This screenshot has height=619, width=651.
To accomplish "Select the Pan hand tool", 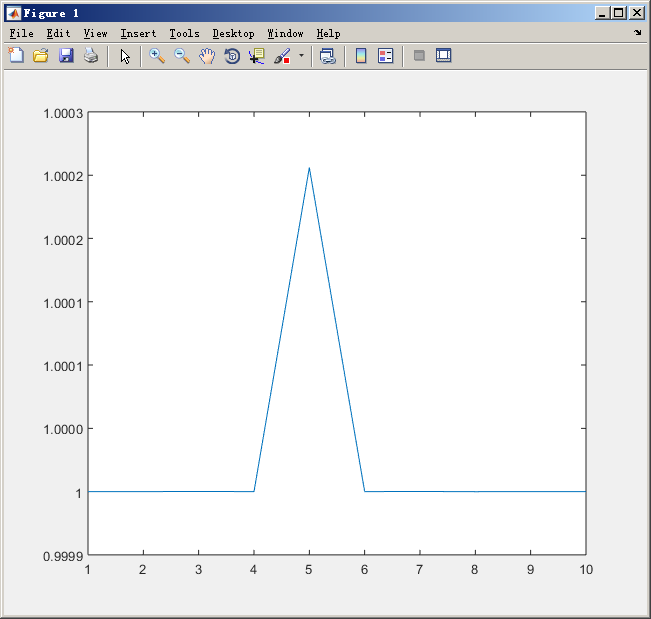I will [x=207, y=56].
